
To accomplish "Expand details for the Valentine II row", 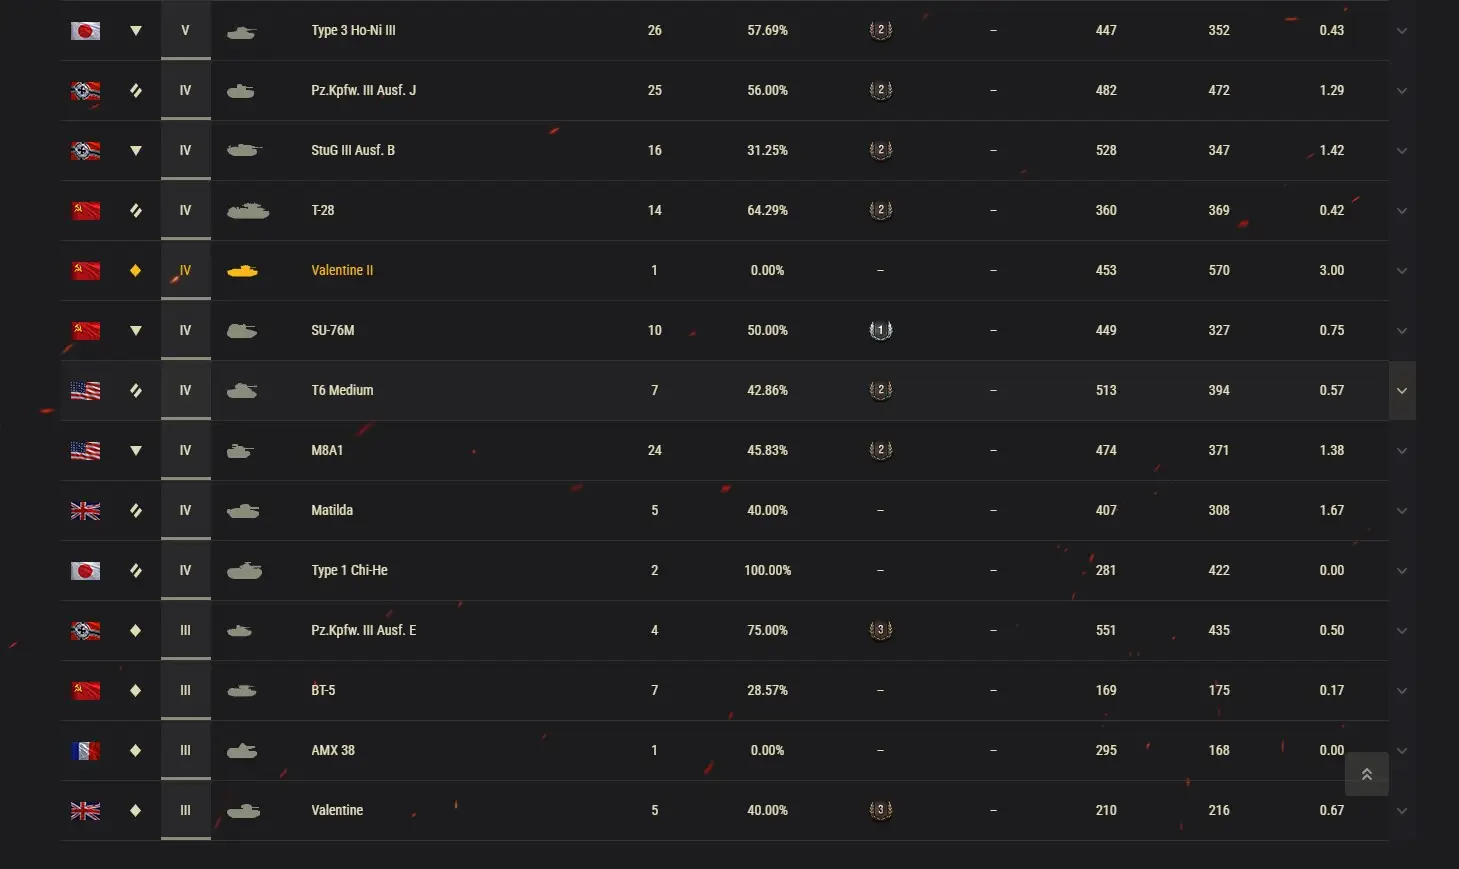I will point(1402,271).
